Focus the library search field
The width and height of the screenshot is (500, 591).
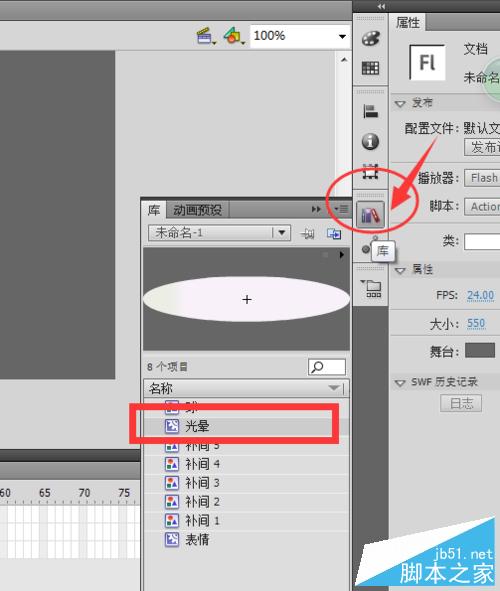coord(327,367)
